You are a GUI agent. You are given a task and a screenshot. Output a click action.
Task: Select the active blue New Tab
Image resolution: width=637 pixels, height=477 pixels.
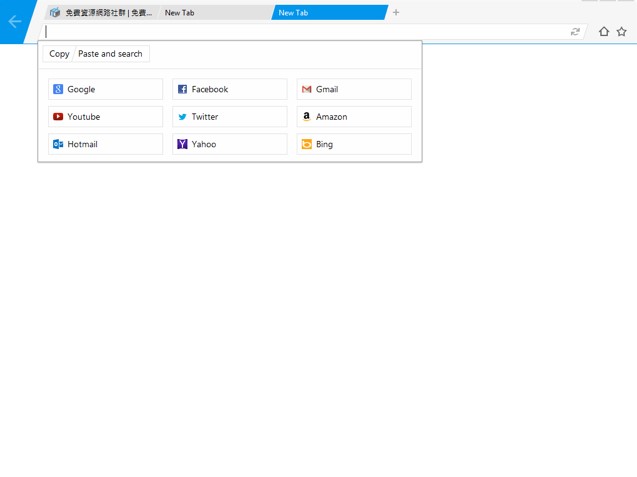(x=330, y=13)
